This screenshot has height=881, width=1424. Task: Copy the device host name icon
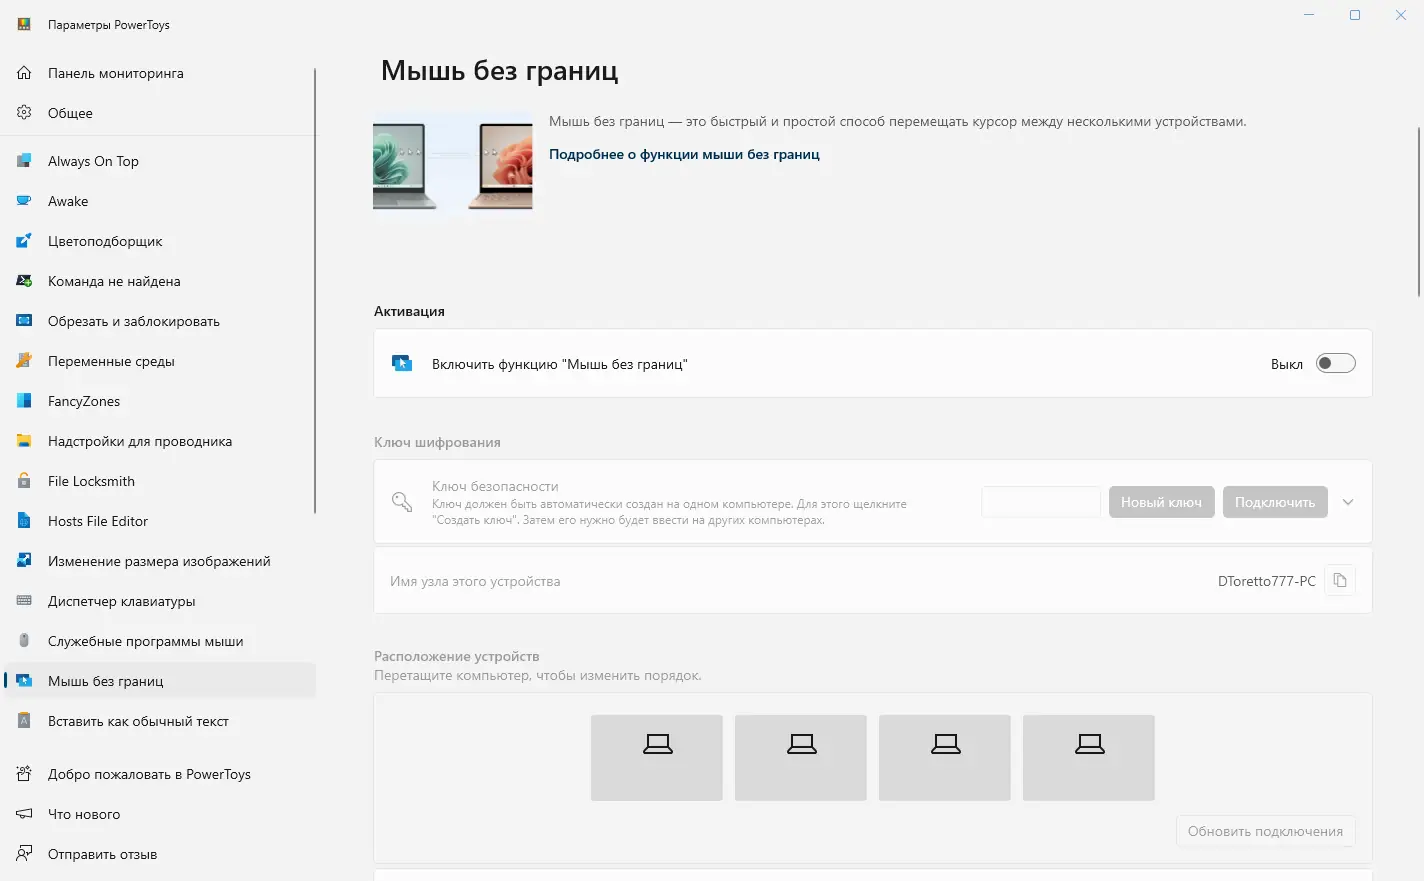pos(1340,581)
